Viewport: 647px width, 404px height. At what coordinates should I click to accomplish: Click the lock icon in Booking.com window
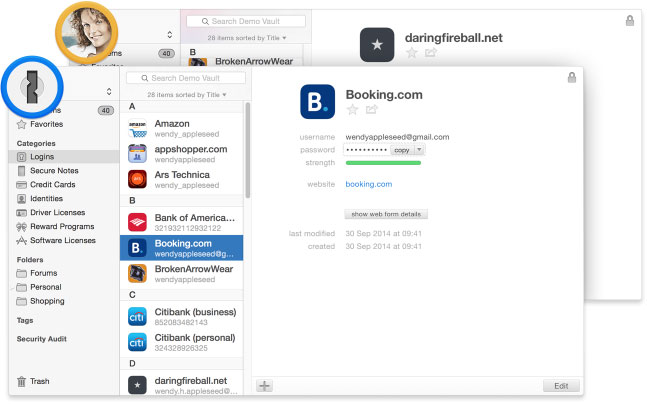(x=571, y=77)
